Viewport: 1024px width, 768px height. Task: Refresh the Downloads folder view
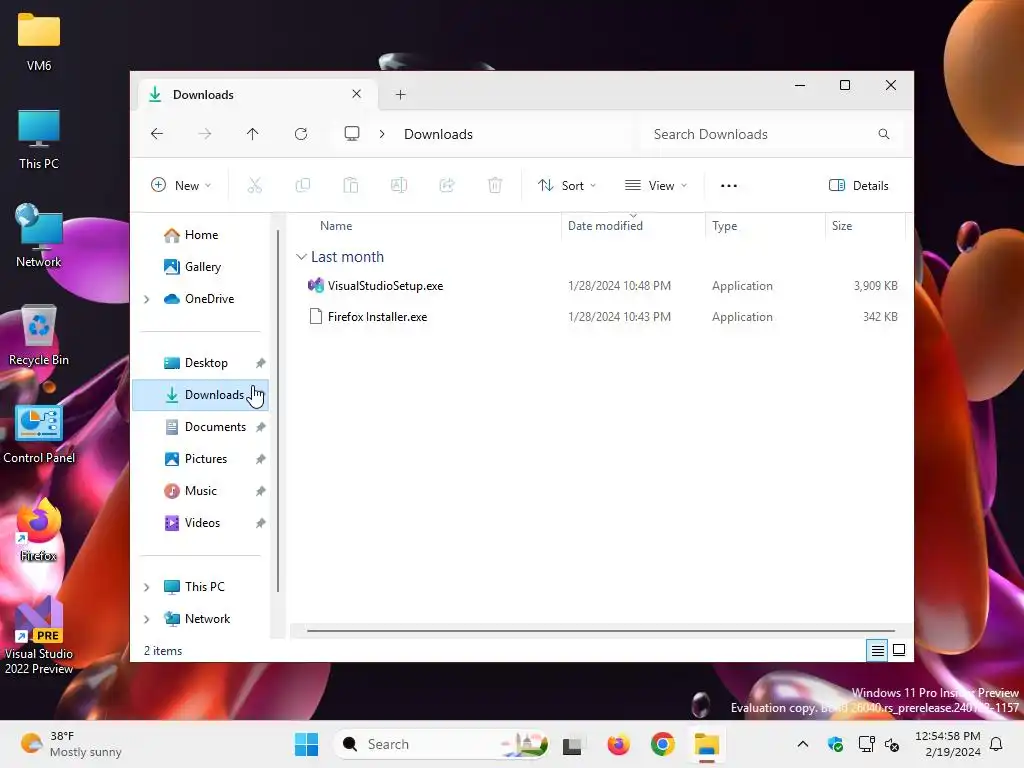pyautogui.click(x=301, y=134)
